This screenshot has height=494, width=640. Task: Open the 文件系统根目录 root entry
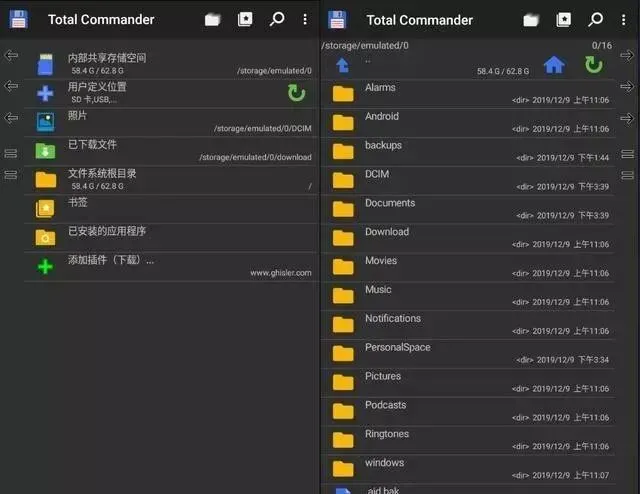tap(171, 180)
